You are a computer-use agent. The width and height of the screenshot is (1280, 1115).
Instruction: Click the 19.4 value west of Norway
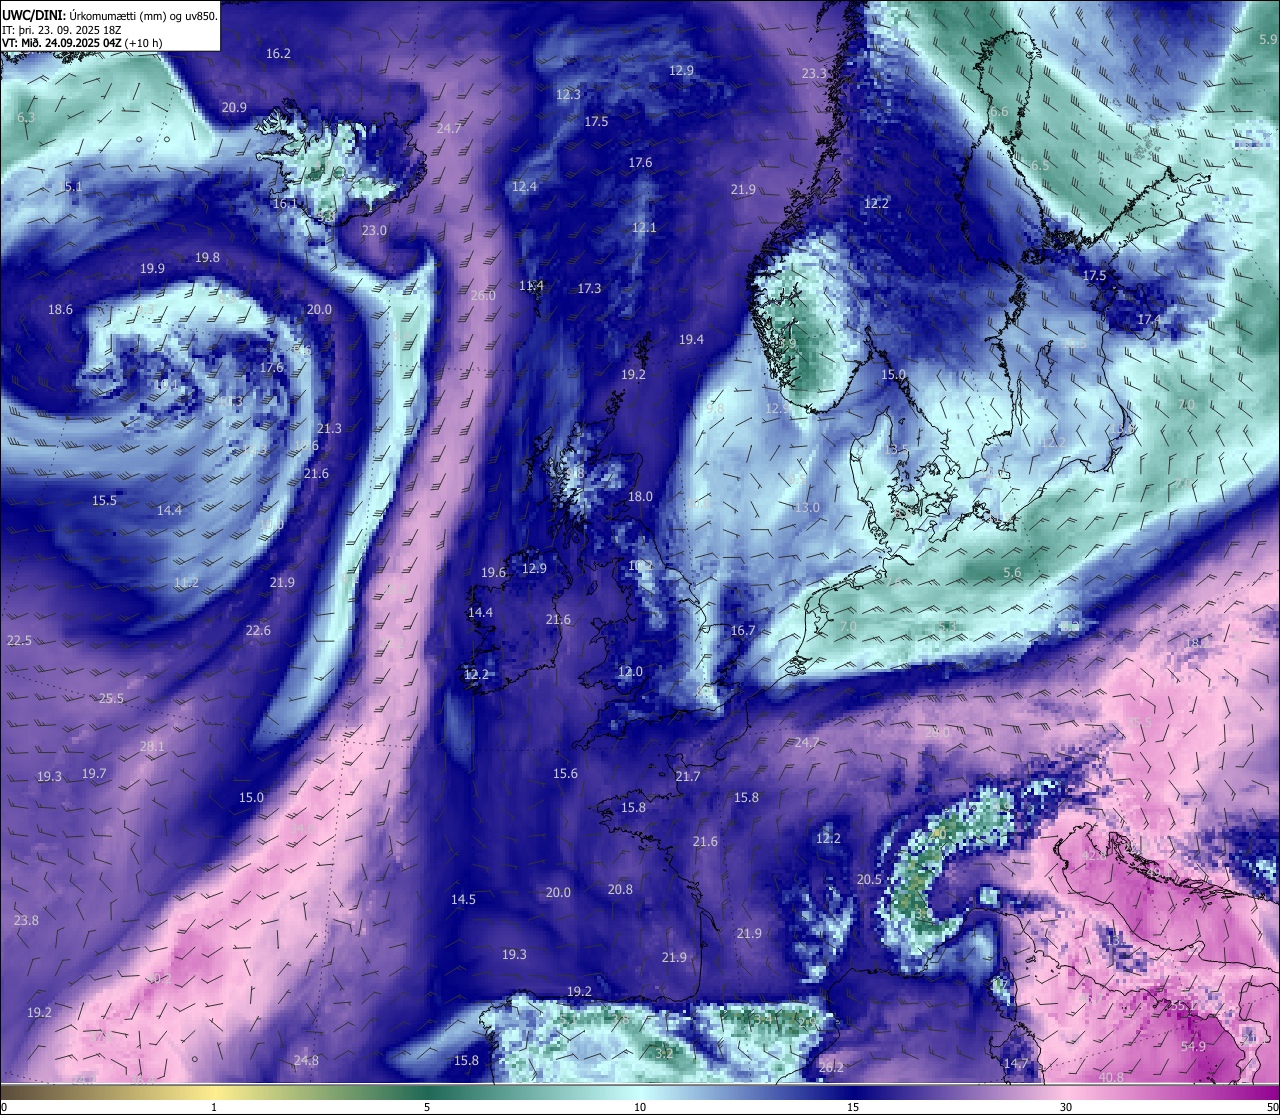pos(691,339)
